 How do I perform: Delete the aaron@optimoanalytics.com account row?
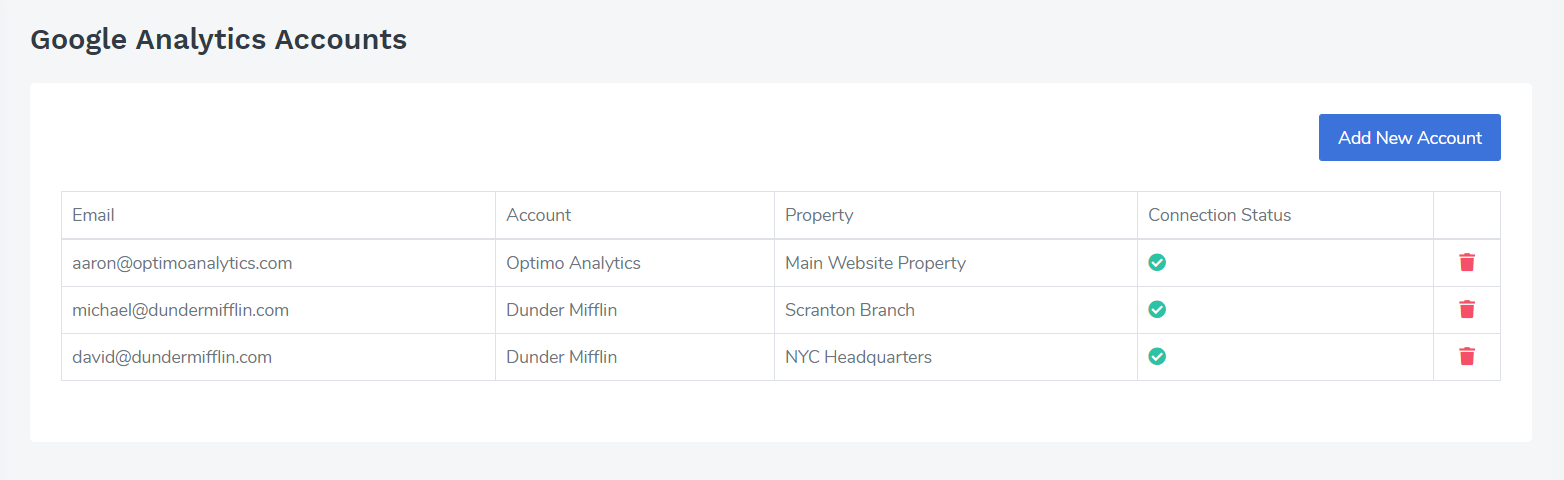click(1467, 263)
